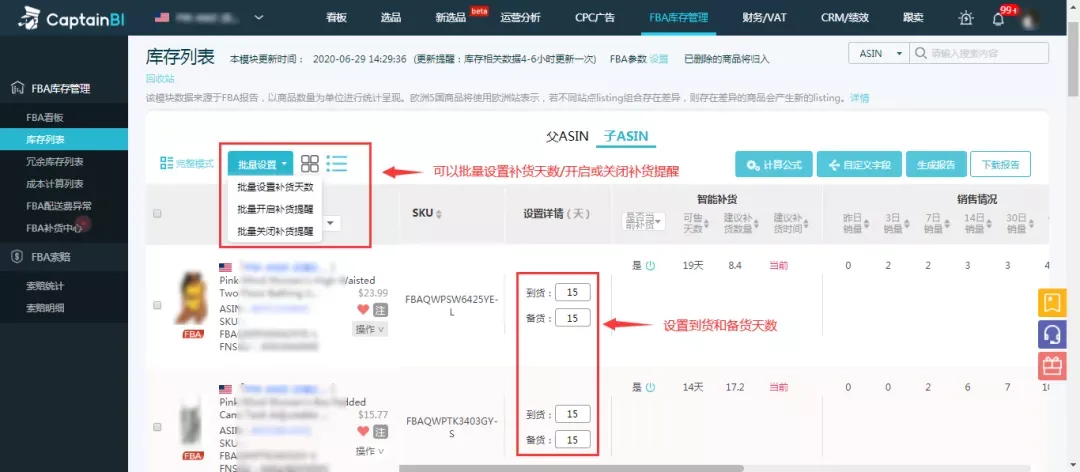
Task: Select 批量开启补货提醒 menu option
Action: click(275, 209)
